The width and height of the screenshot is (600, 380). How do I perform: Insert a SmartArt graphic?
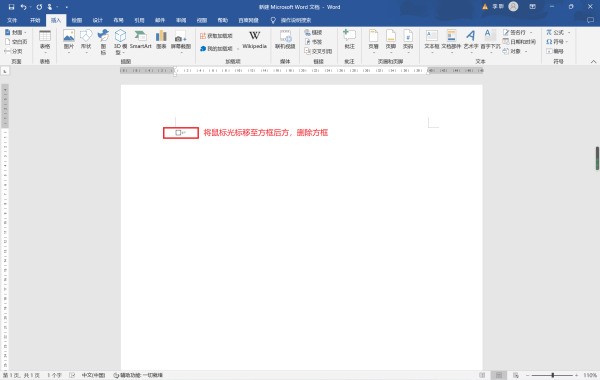[x=140, y=40]
